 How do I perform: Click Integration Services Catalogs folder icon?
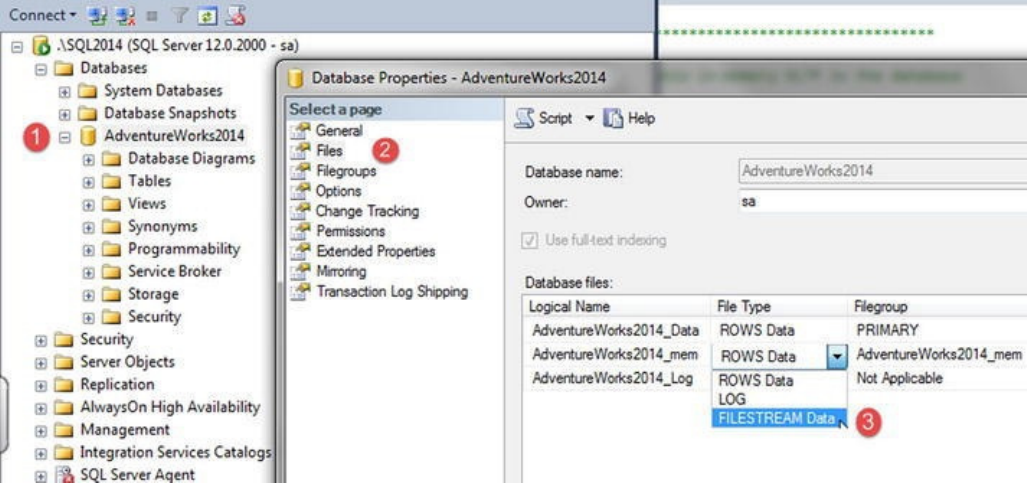point(63,453)
